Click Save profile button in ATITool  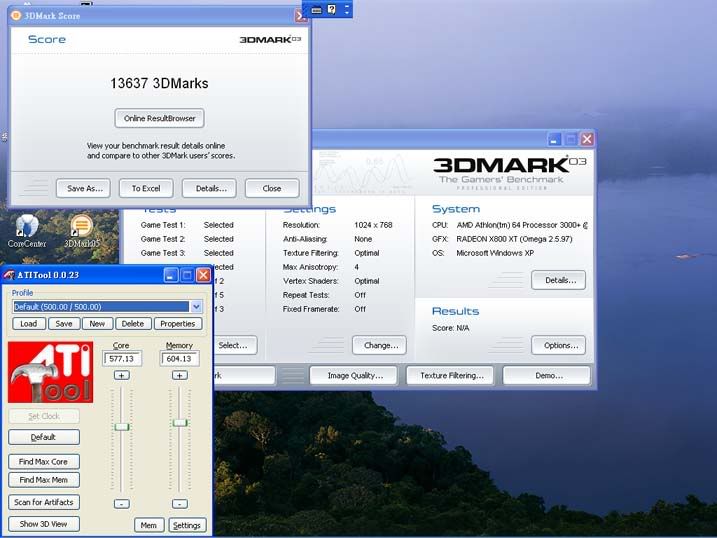point(64,324)
